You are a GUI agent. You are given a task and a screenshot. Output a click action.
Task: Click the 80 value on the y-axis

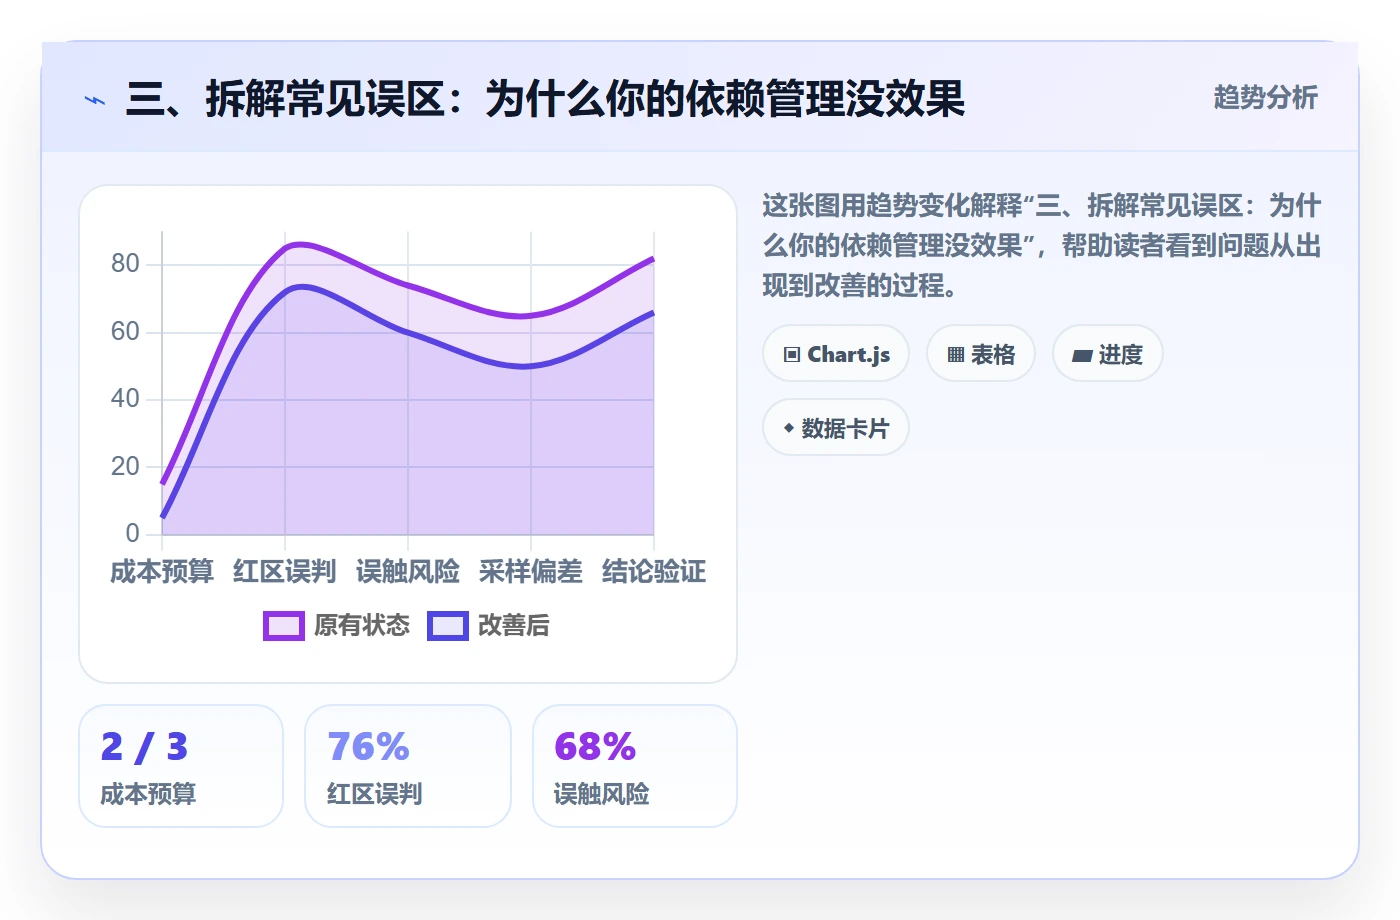tap(125, 264)
